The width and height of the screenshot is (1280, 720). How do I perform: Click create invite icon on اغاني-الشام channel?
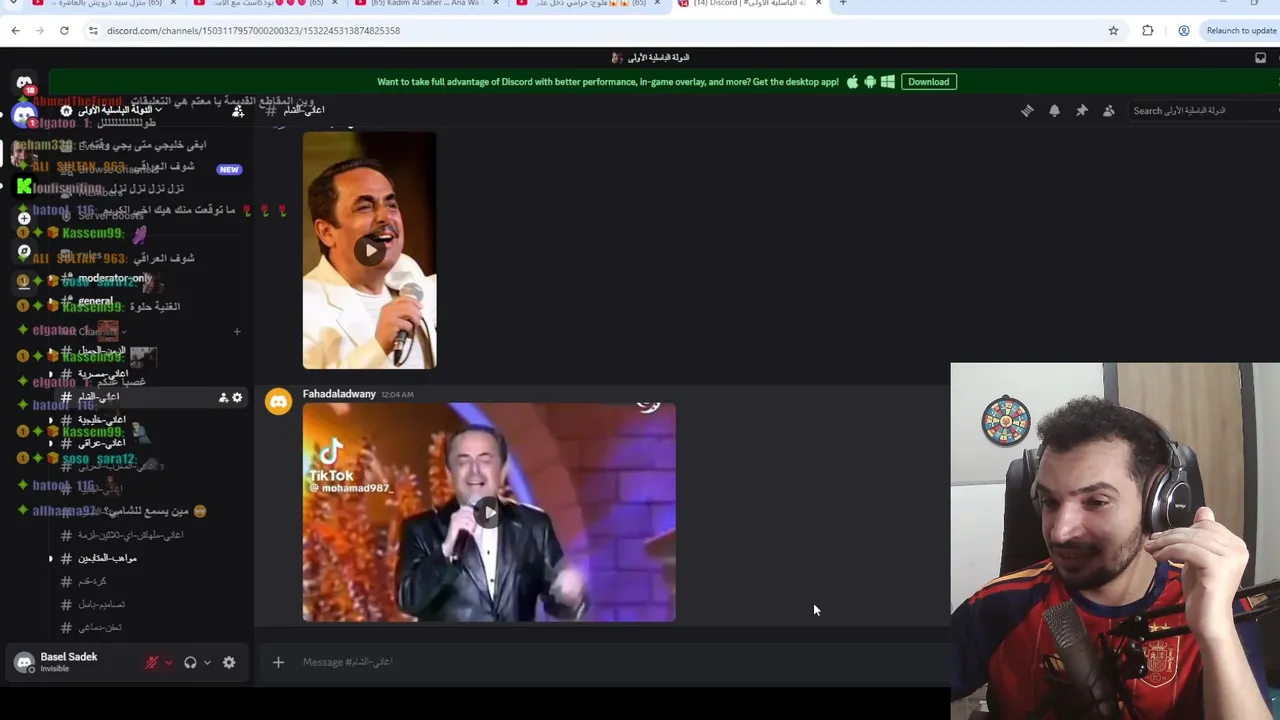coord(223,398)
